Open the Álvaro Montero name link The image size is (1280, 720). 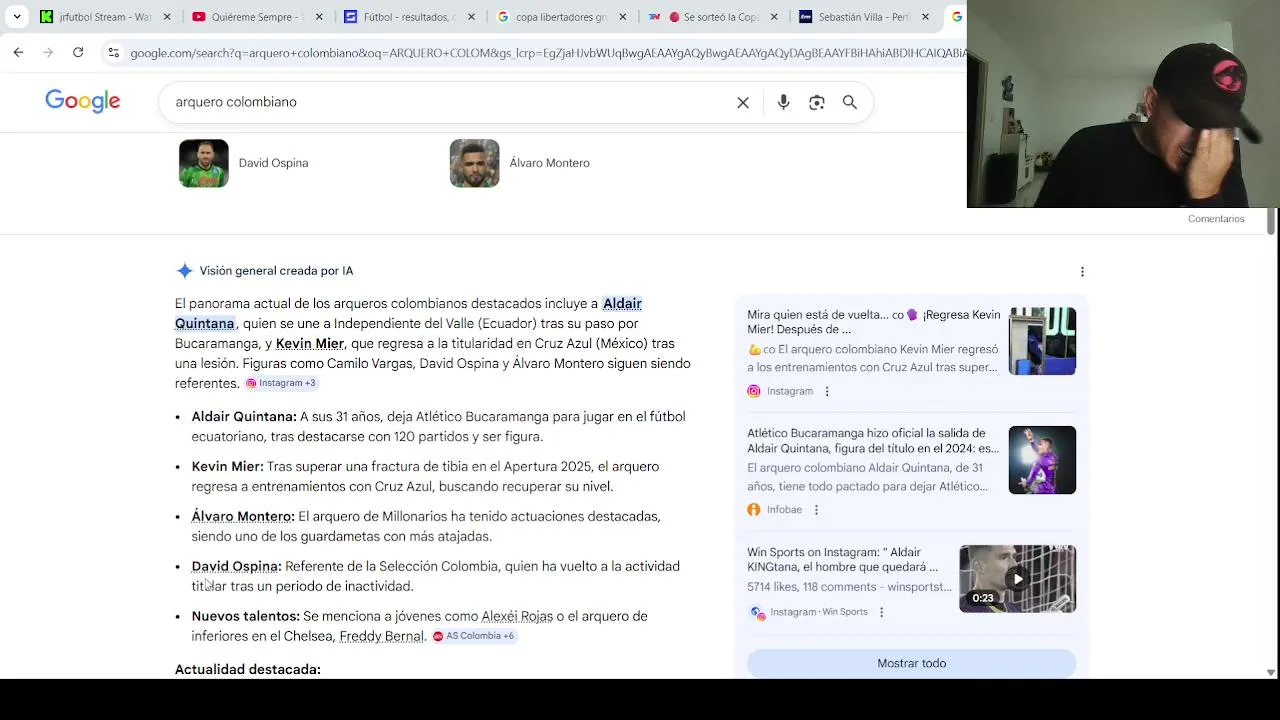[549, 163]
